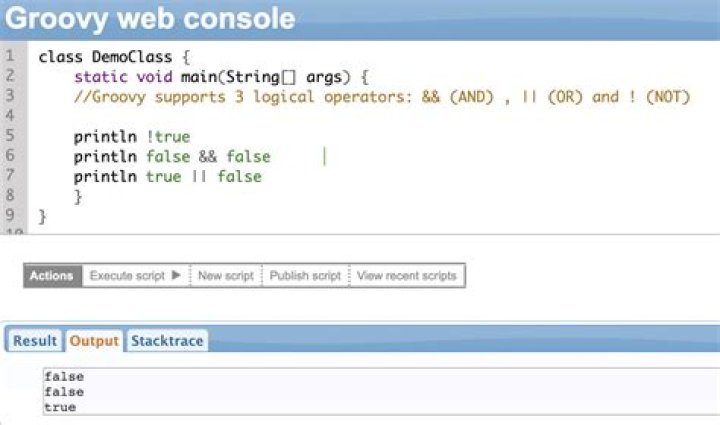Click the closing brace on line 9
Screen dimensions: 720x425
coord(43,217)
